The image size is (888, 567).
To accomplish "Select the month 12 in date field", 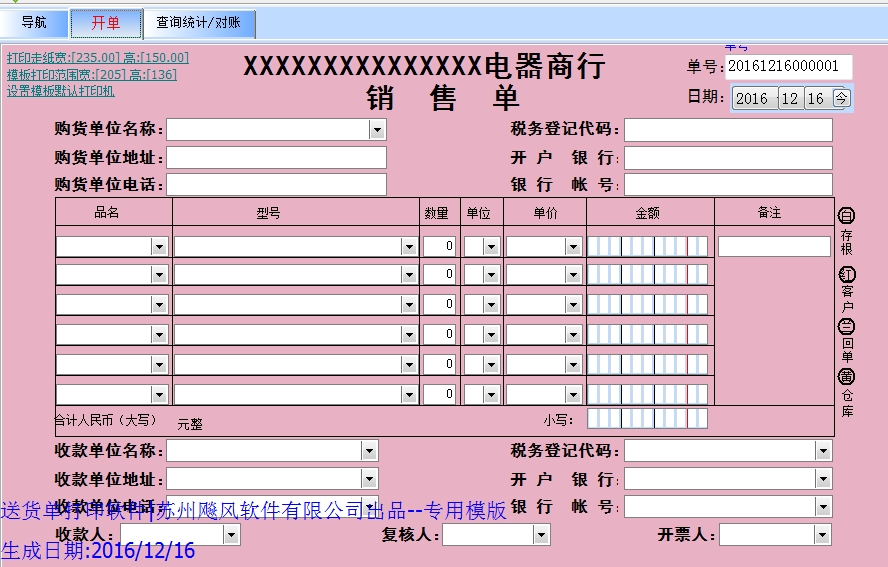I will pyautogui.click(x=789, y=99).
